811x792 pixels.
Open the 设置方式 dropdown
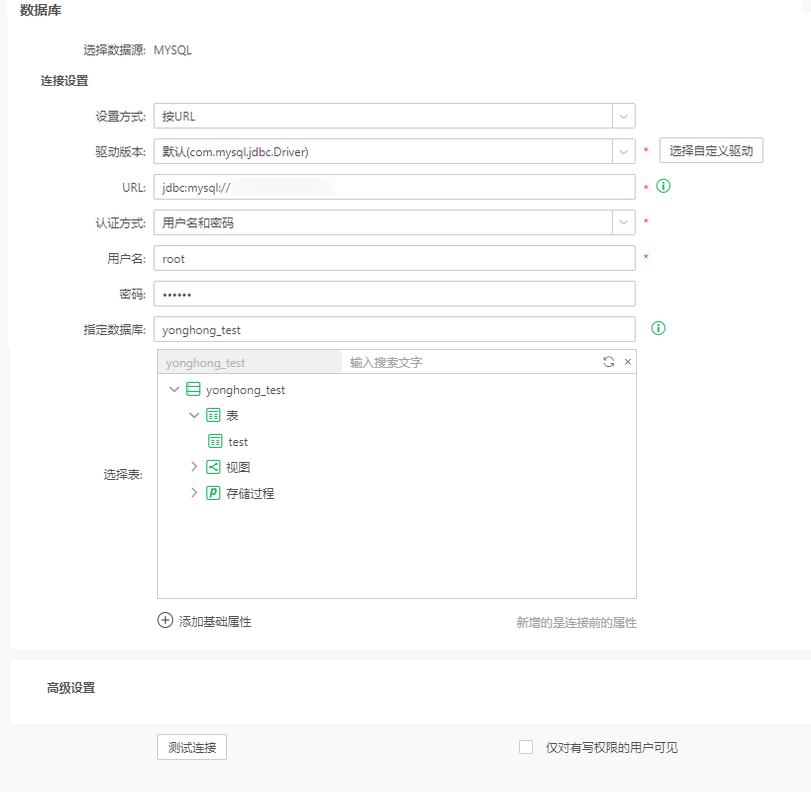[x=624, y=116]
